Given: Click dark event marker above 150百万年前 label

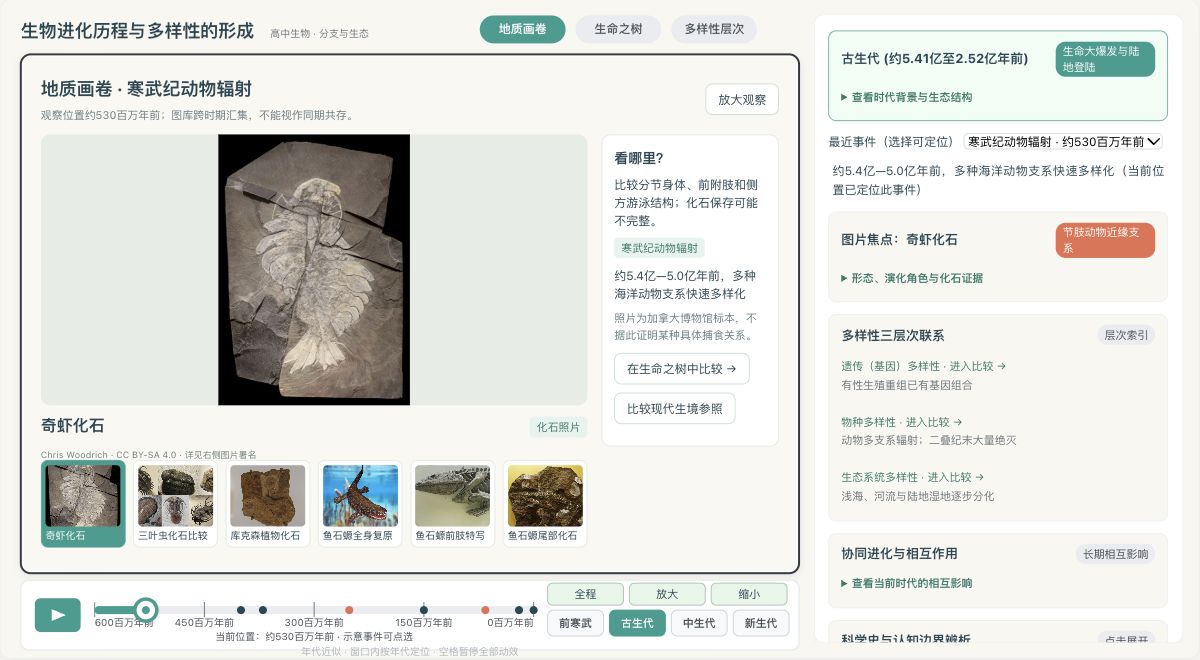Looking at the screenshot, I should click(x=424, y=609).
